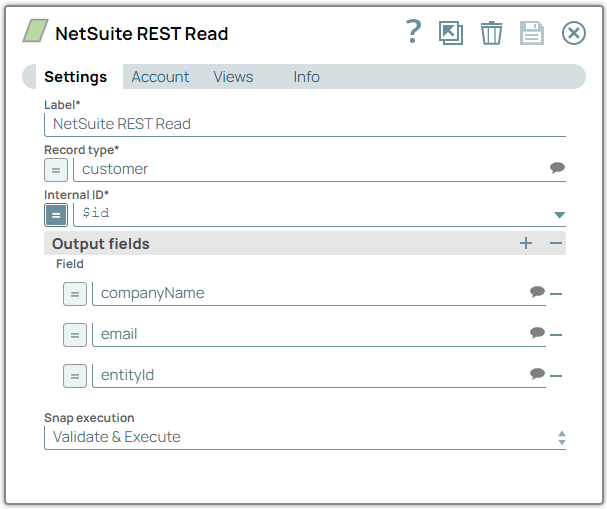Expand the Internal ID dropdown arrow
This screenshot has width=607, height=509.
[x=559, y=215]
